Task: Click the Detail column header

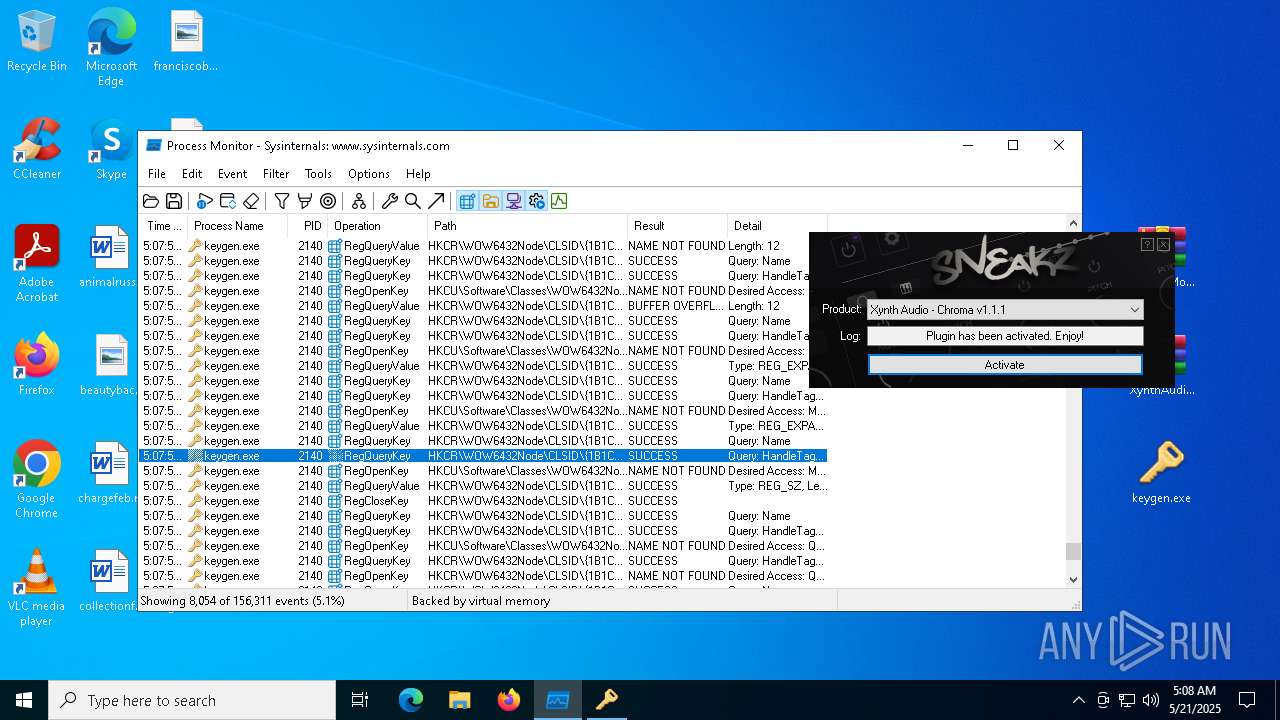Action: click(777, 226)
